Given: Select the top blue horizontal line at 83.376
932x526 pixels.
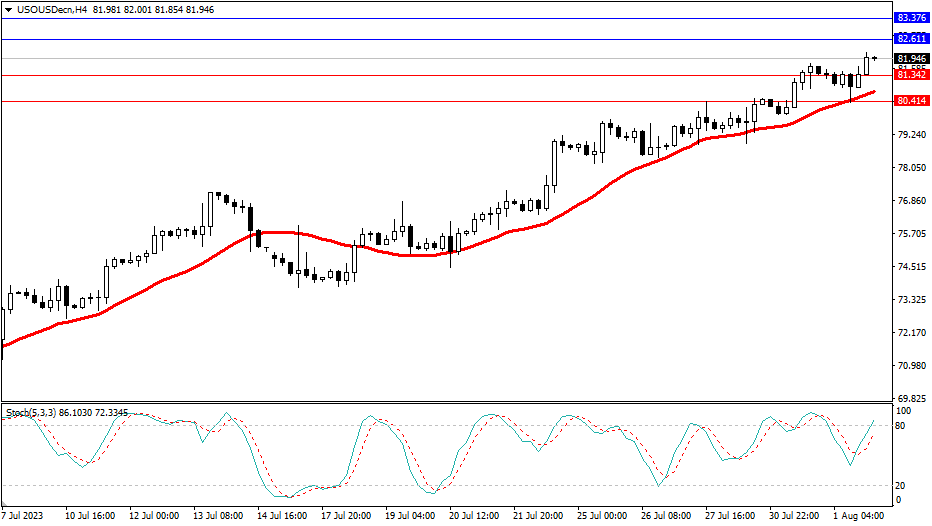Looking at the screenshot, I should point(450,18).
